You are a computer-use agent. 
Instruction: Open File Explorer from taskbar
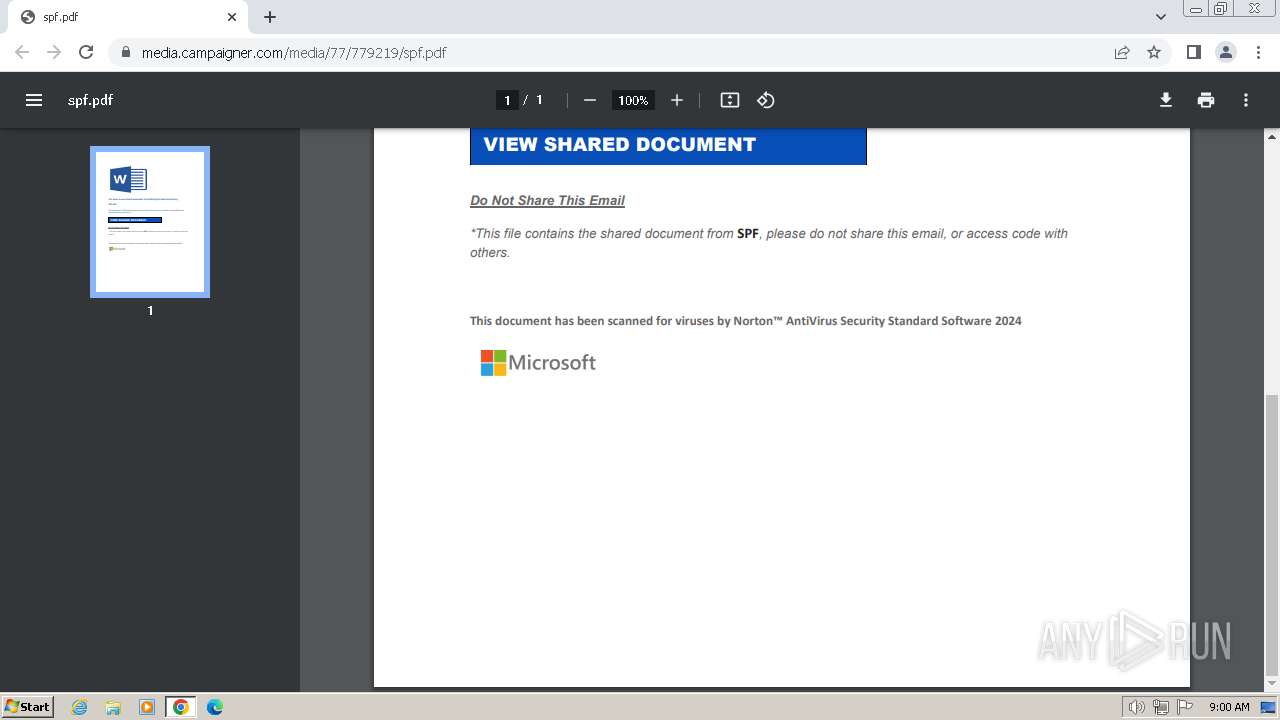[x=113, y=707]
